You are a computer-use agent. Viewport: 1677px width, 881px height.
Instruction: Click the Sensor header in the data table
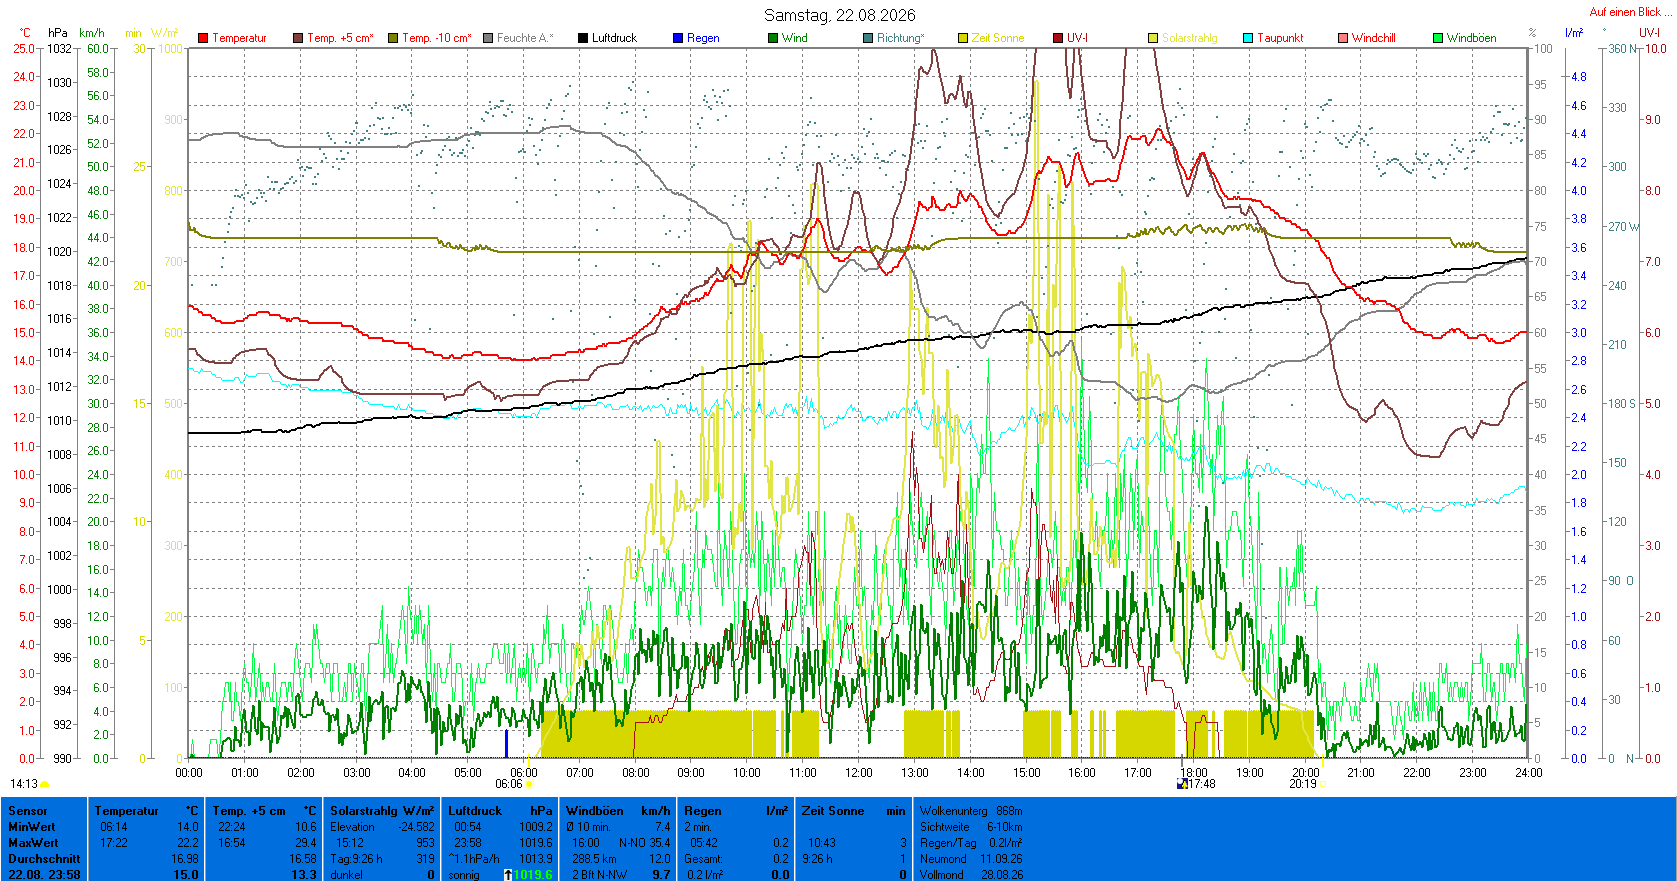click(x=28, y=811)
